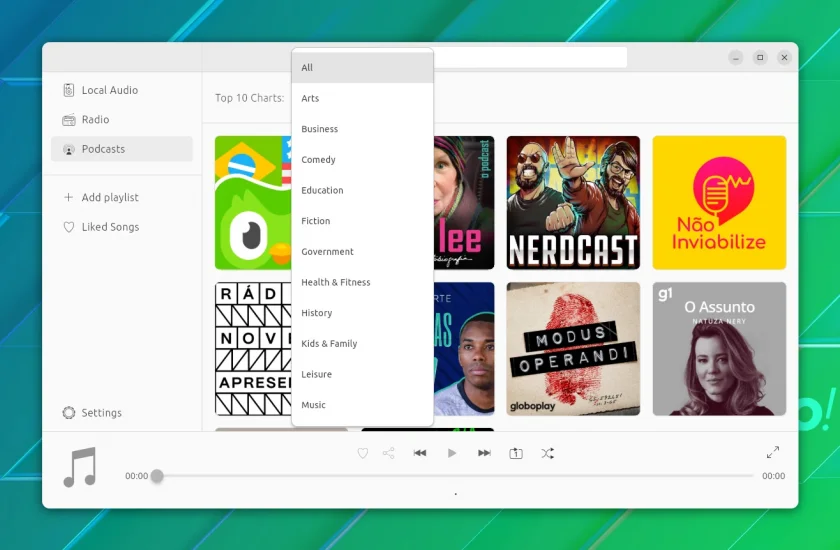Skip to next track
Viewport: 840px width, 550px height.
[x=484, y=453]
